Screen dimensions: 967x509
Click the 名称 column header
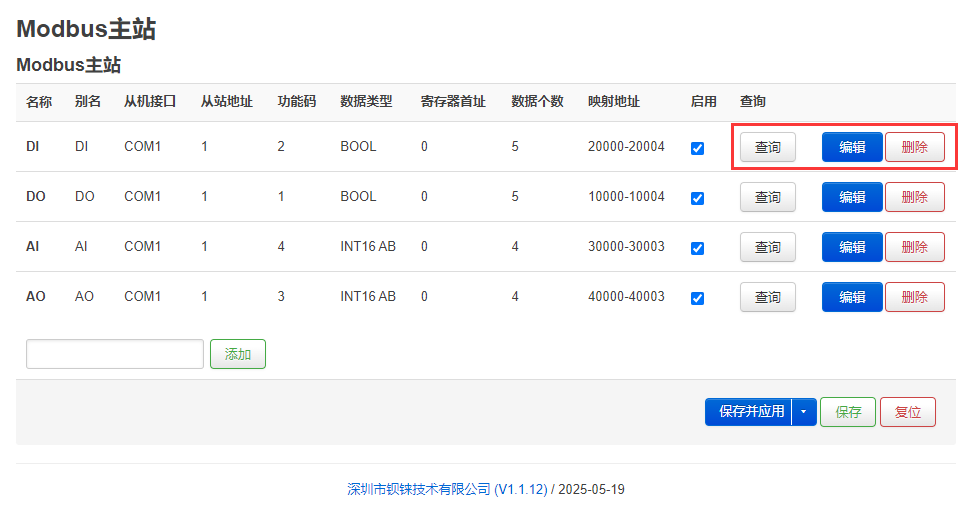39,101
